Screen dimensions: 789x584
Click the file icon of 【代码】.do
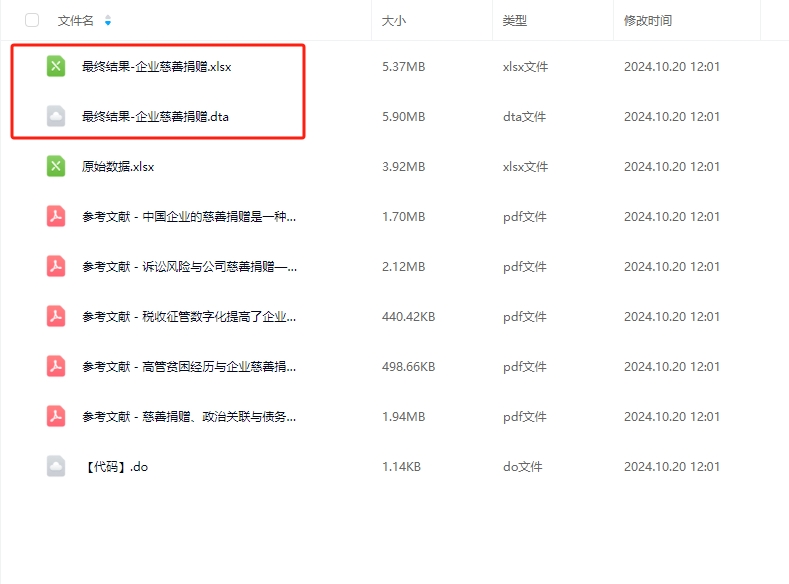coord(56,466)
